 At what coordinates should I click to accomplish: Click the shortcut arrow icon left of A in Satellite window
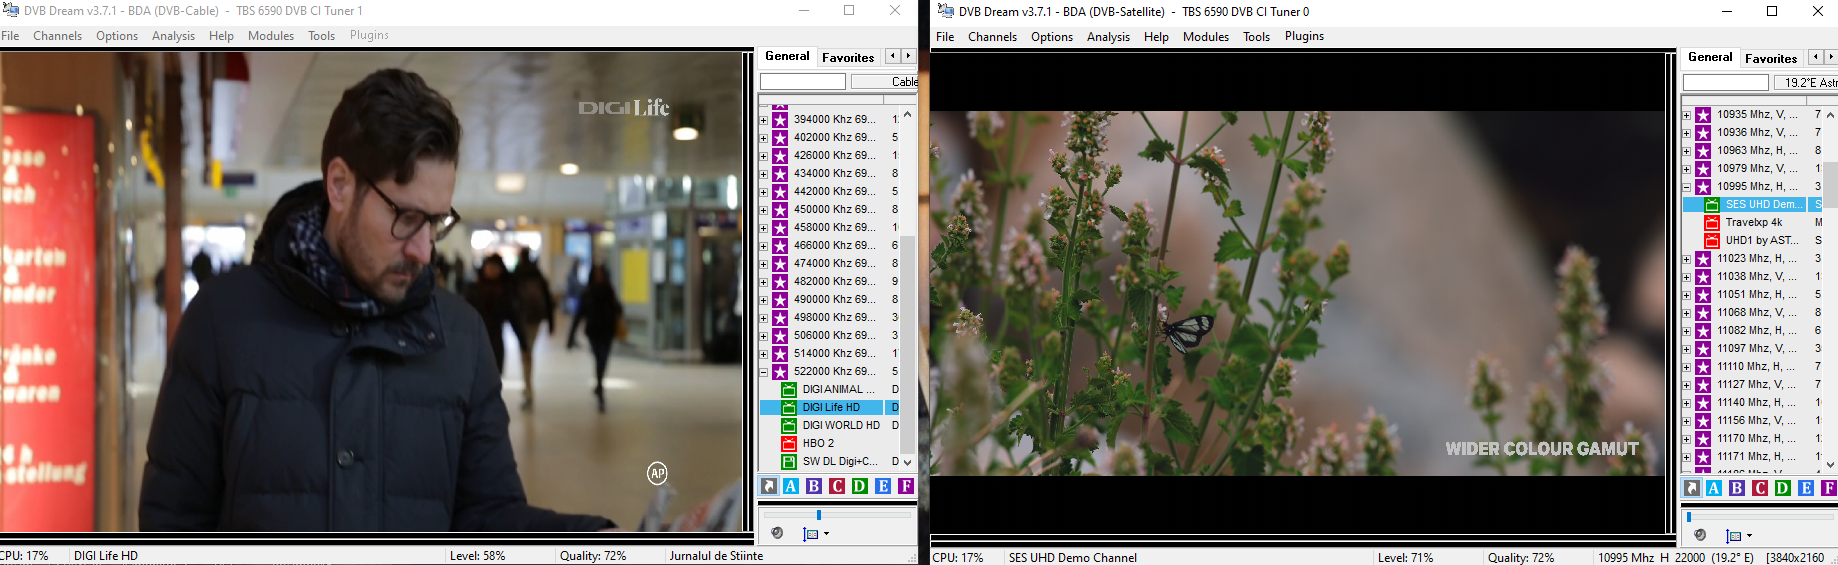click(1691, 488)
